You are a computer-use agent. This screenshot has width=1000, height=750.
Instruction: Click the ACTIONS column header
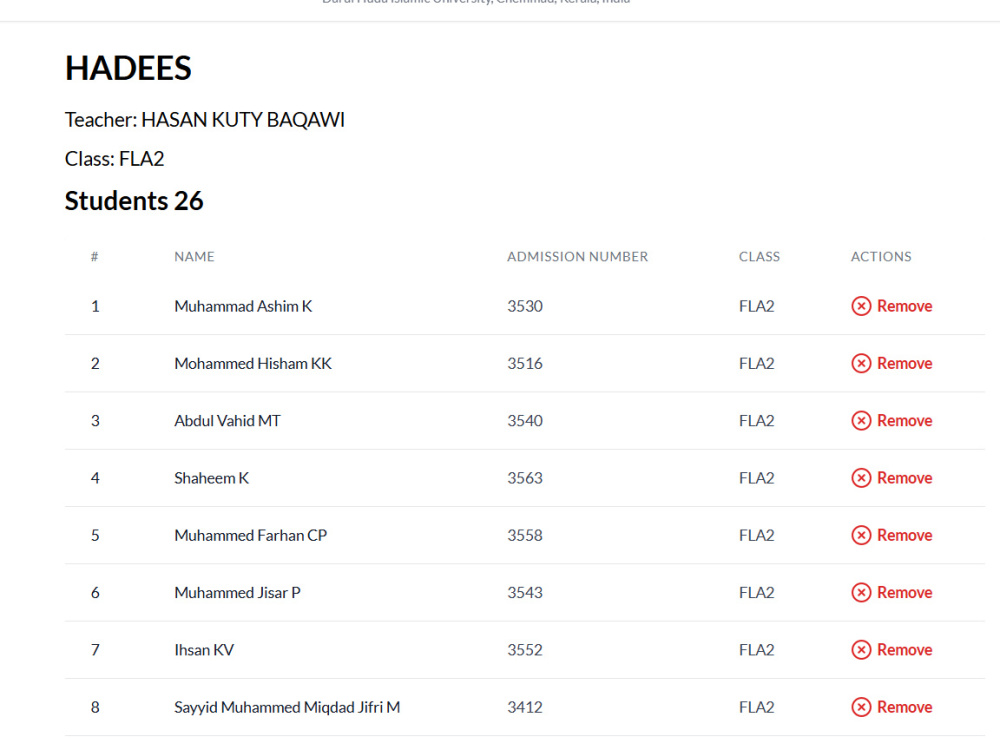pyautogui.click(x=881, y=256)
